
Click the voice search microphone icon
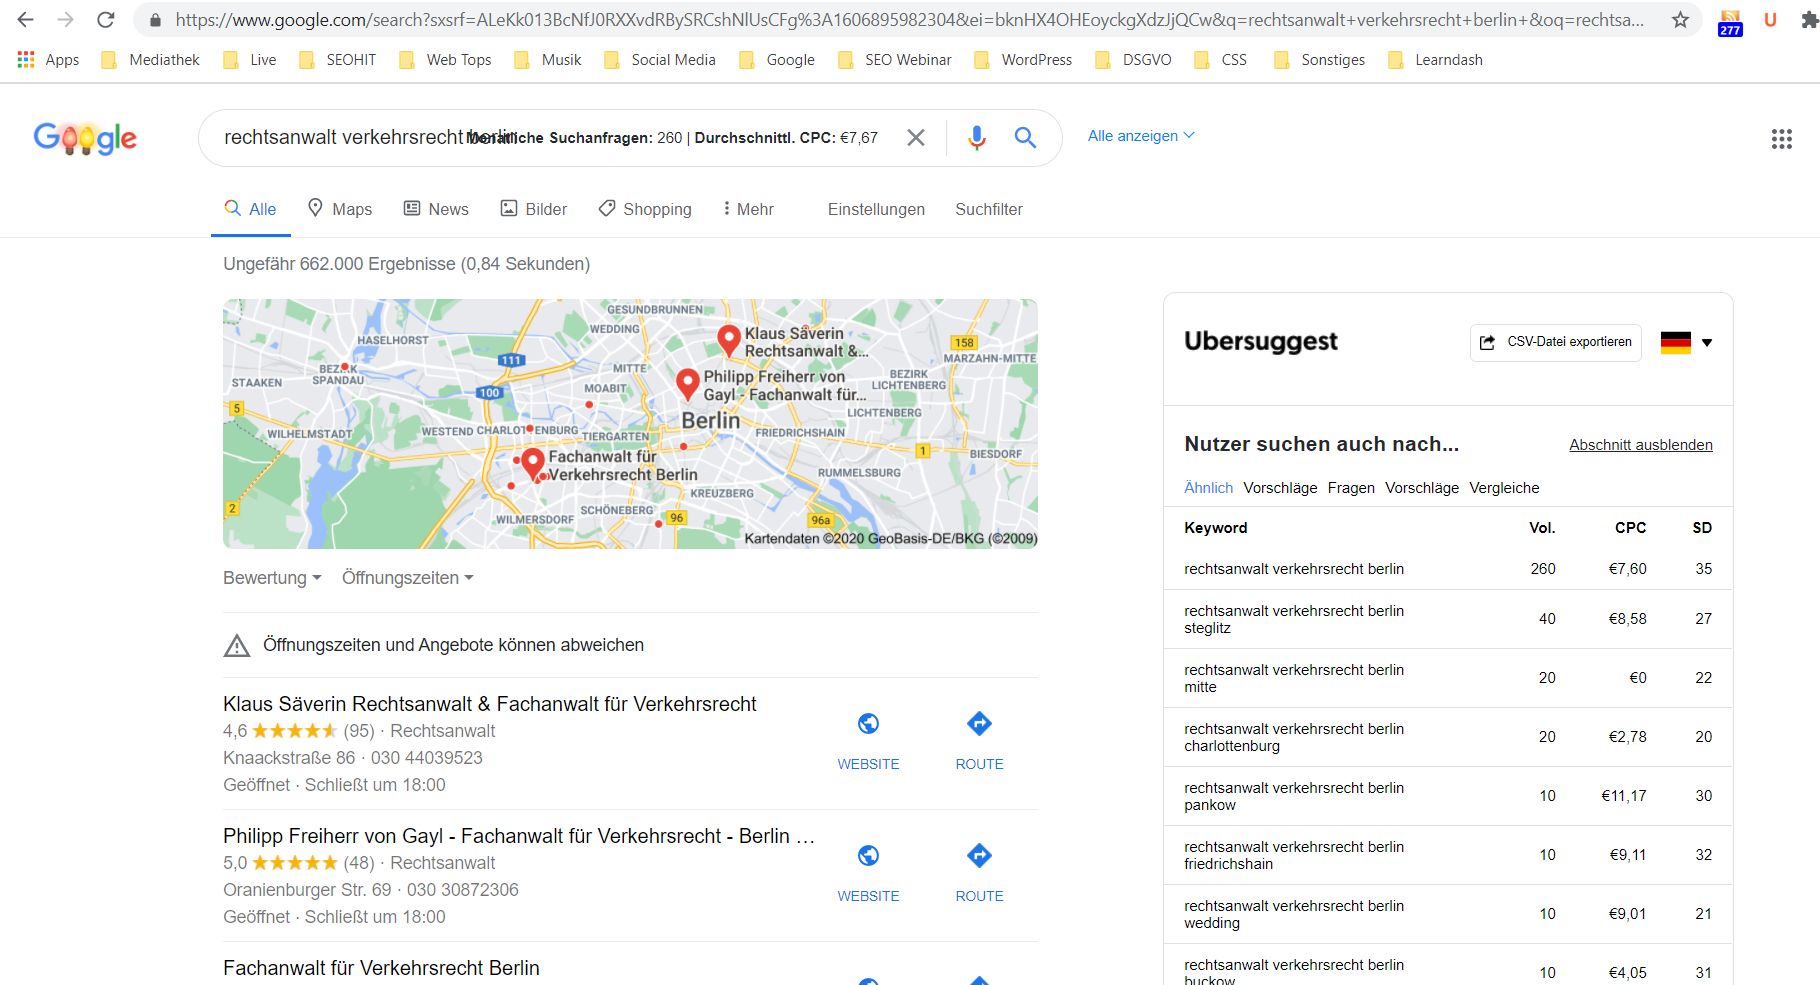[x=977, y=138]
